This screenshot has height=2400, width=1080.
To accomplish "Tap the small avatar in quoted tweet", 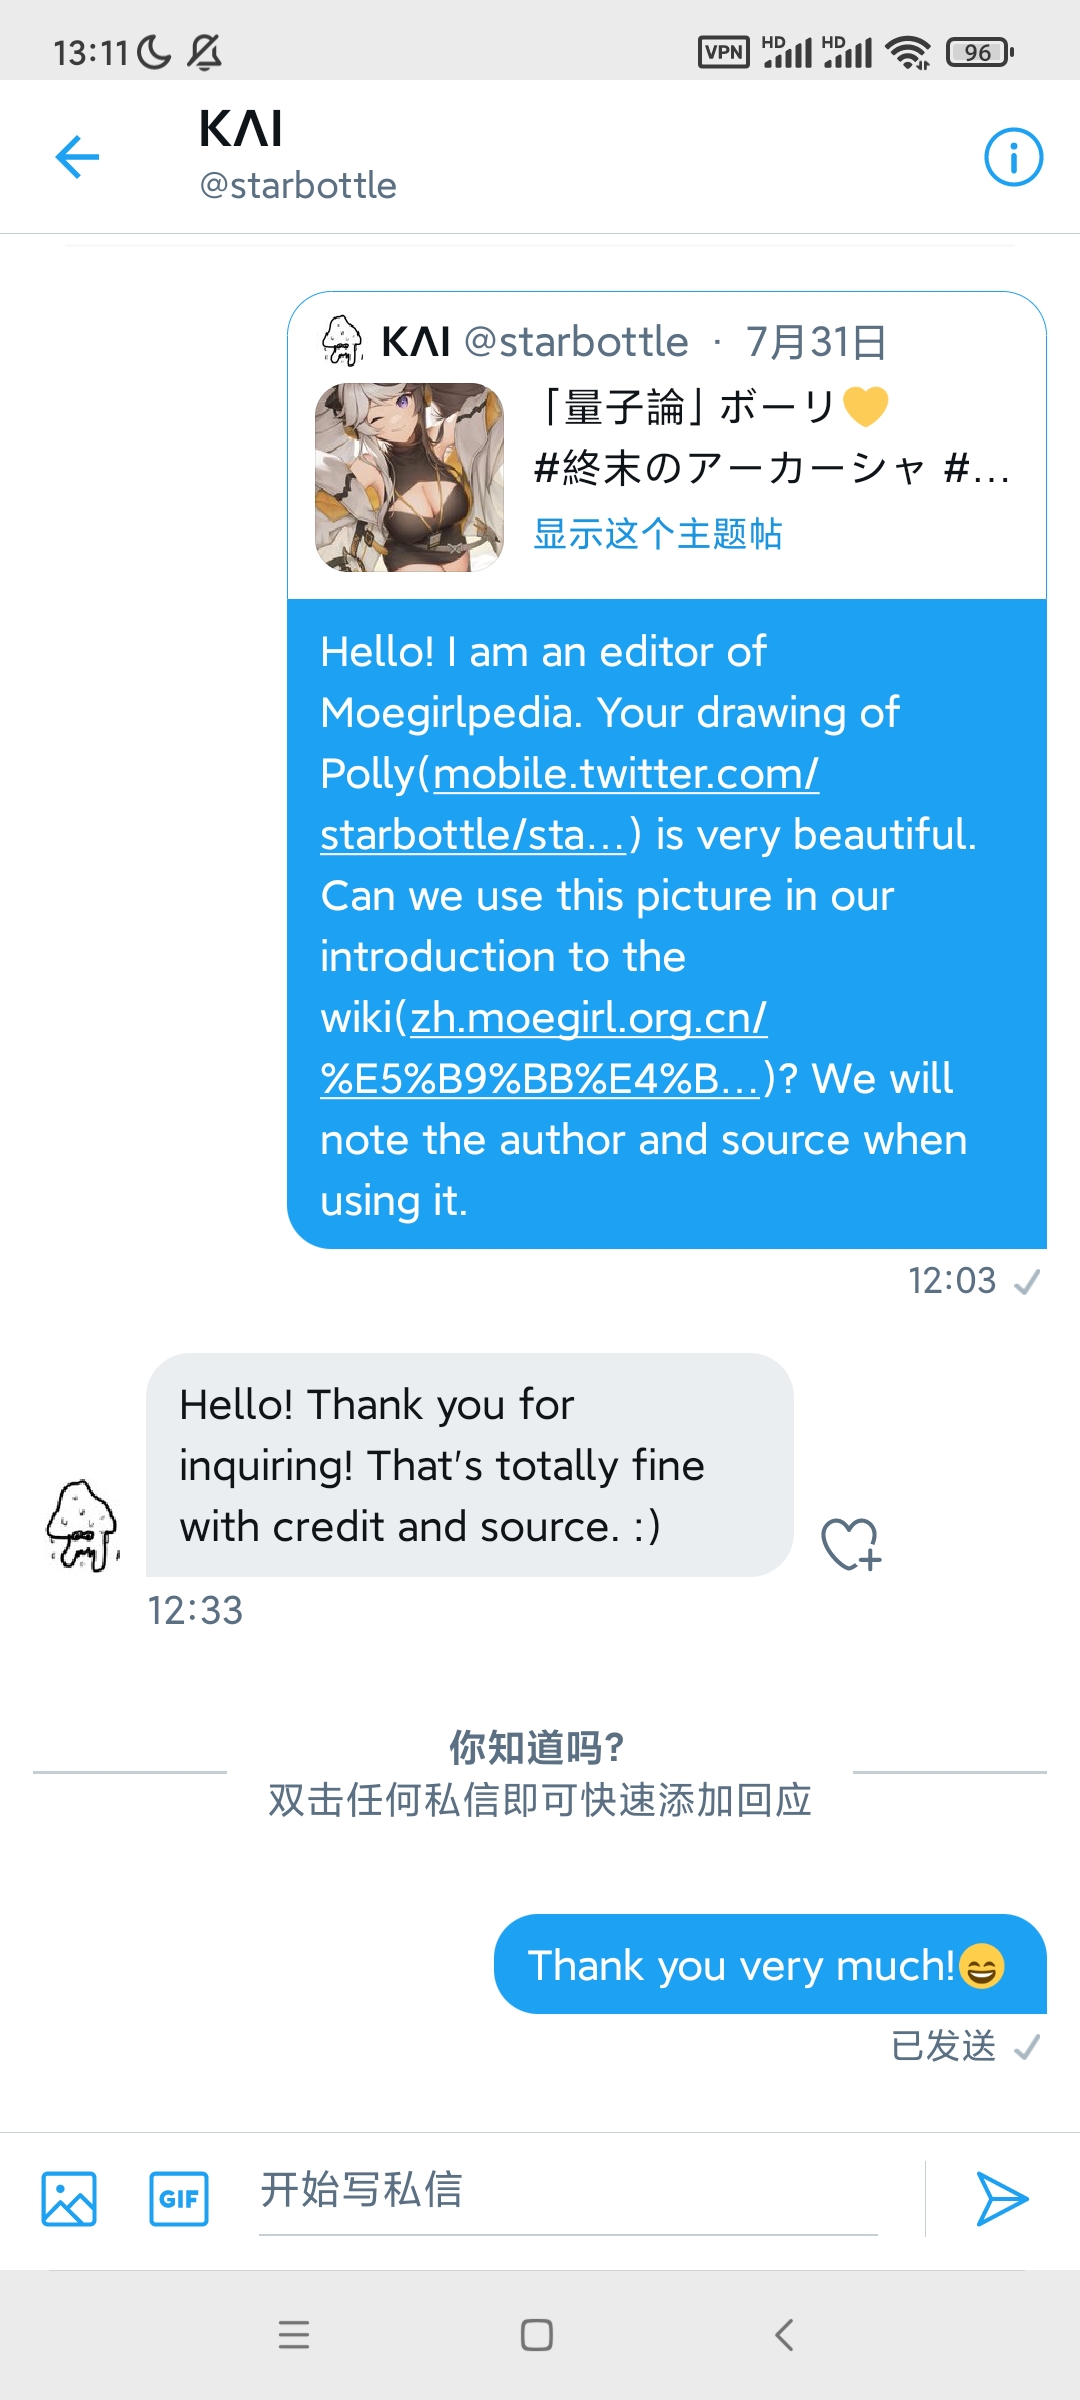I will pos(341,340).
